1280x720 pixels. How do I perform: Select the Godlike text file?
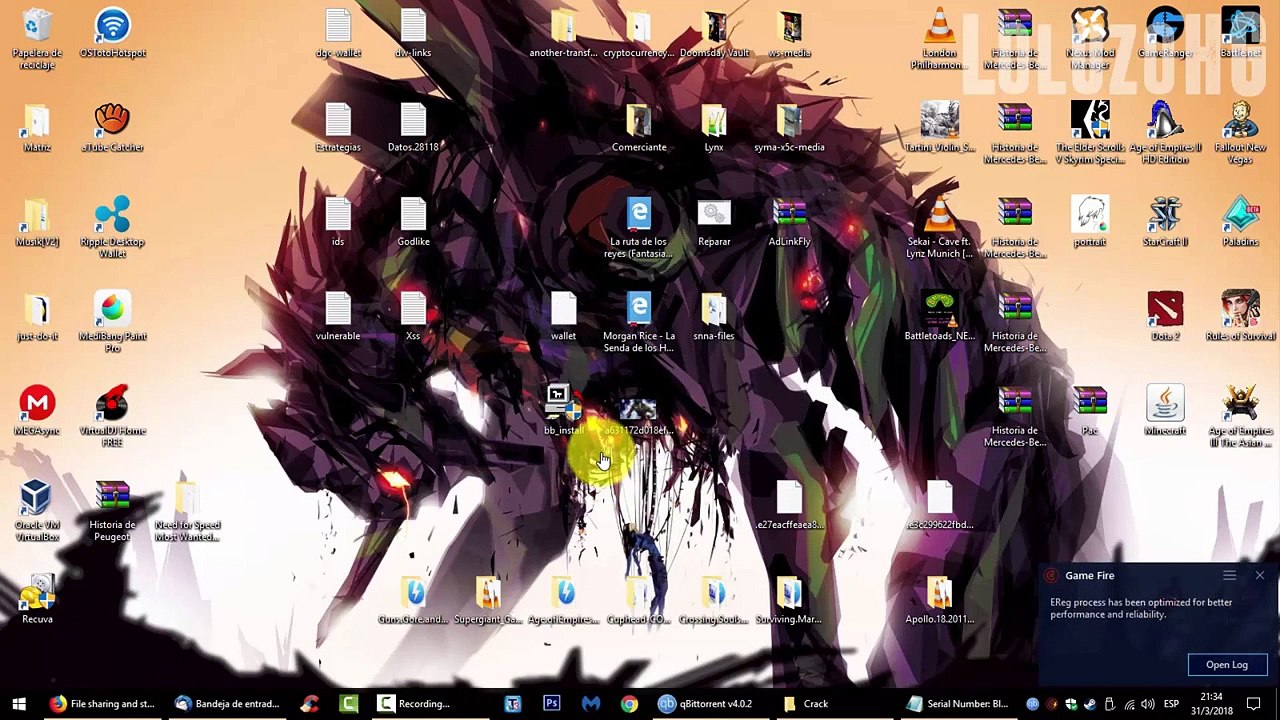click(413, 222)
